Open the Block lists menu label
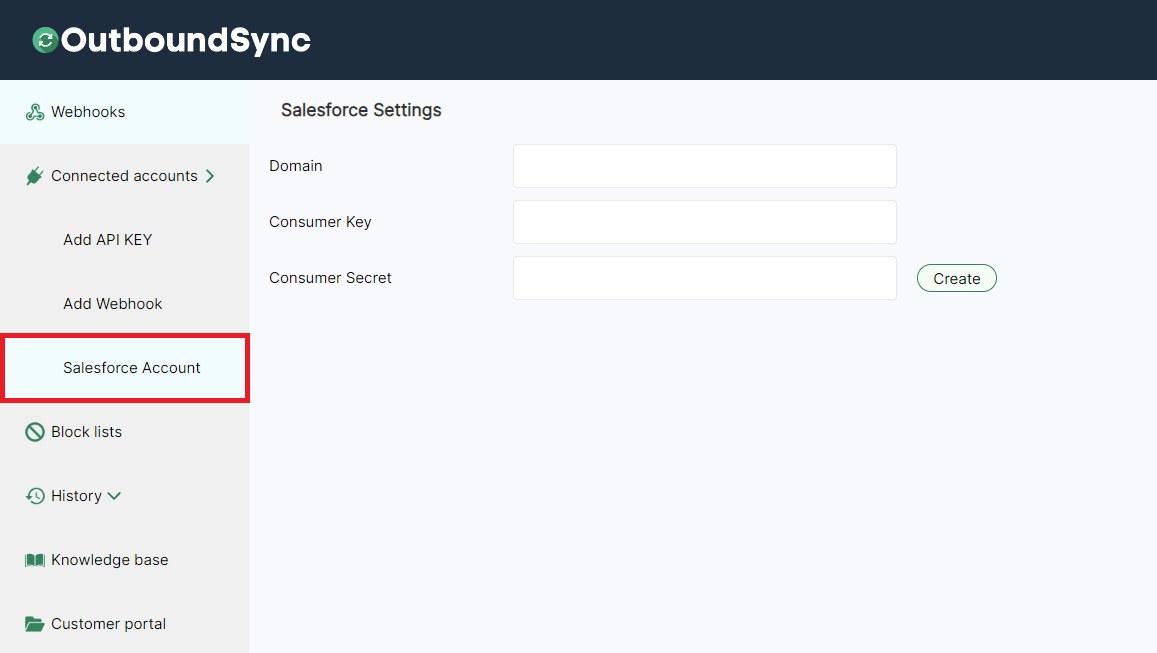Viewport: 1157px width, 653px height. (x=86, y=432)
